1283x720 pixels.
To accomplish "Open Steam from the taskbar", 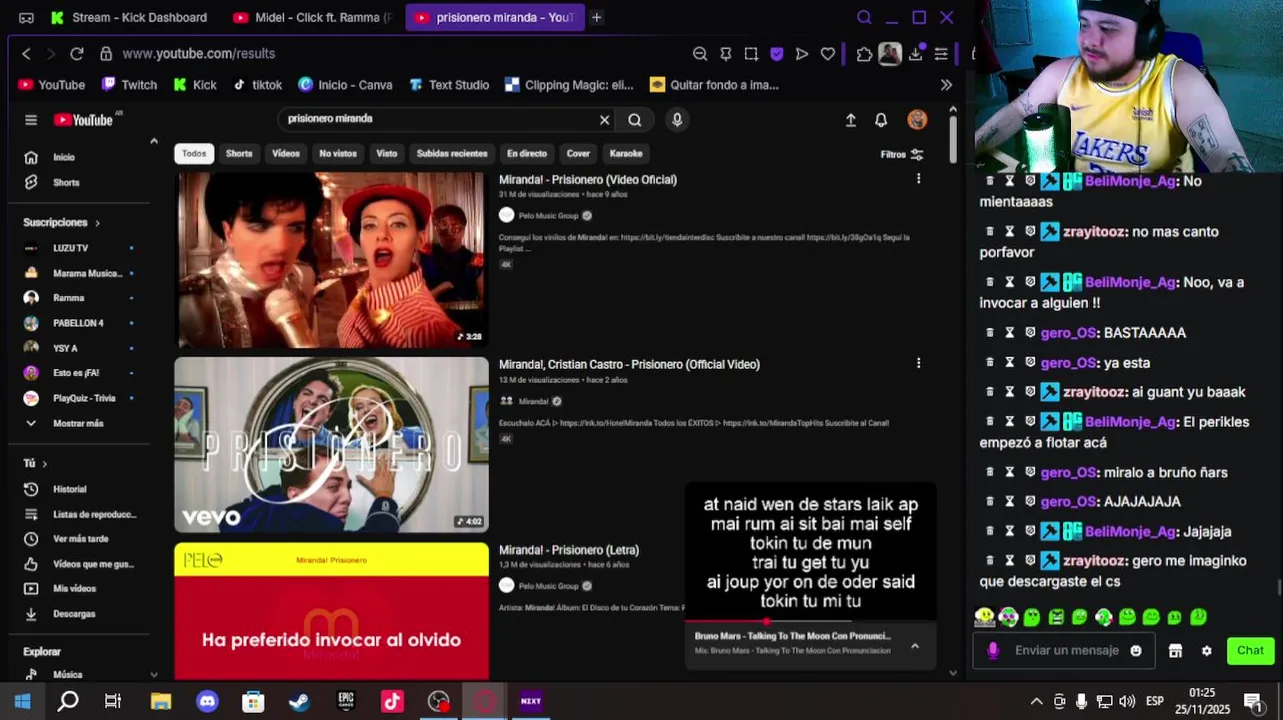I will pos(299,701).
